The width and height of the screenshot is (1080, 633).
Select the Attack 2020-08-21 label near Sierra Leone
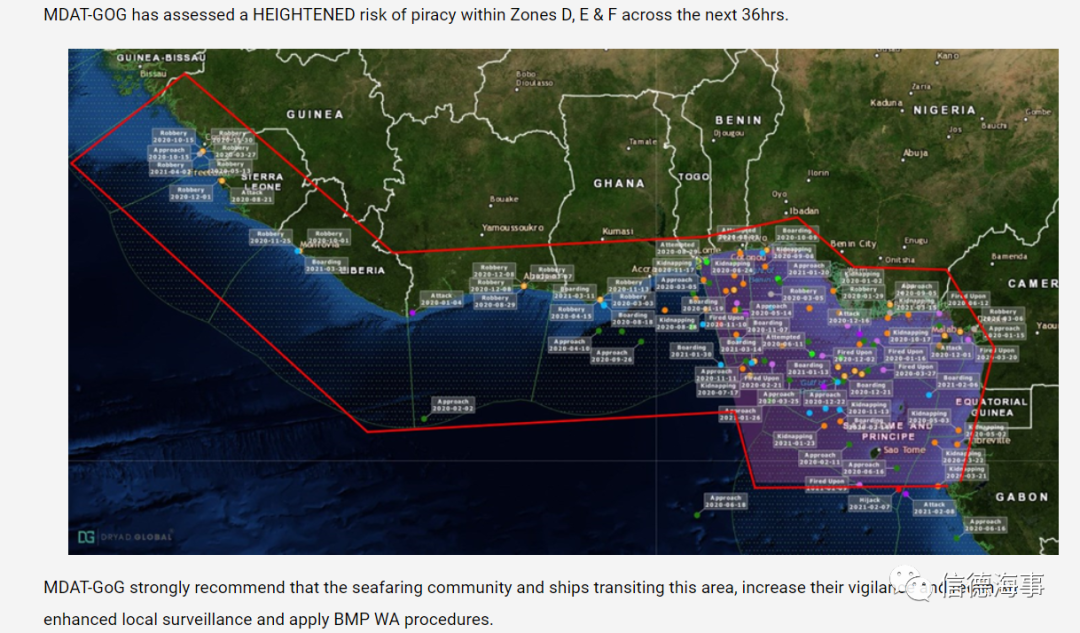pos(251,196)
